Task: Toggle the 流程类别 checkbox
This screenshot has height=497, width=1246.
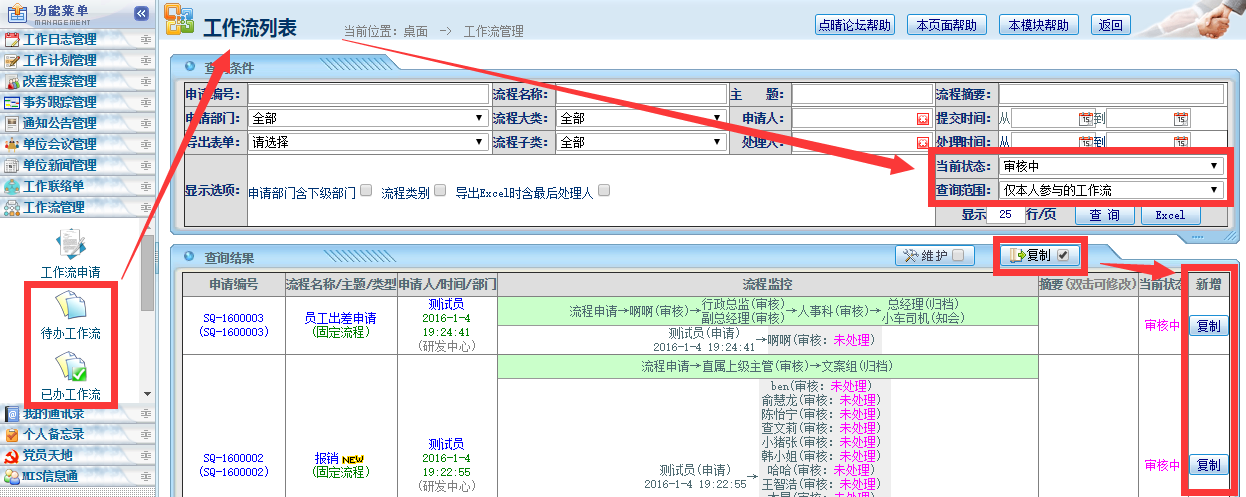Action: [x=440, y=191]
